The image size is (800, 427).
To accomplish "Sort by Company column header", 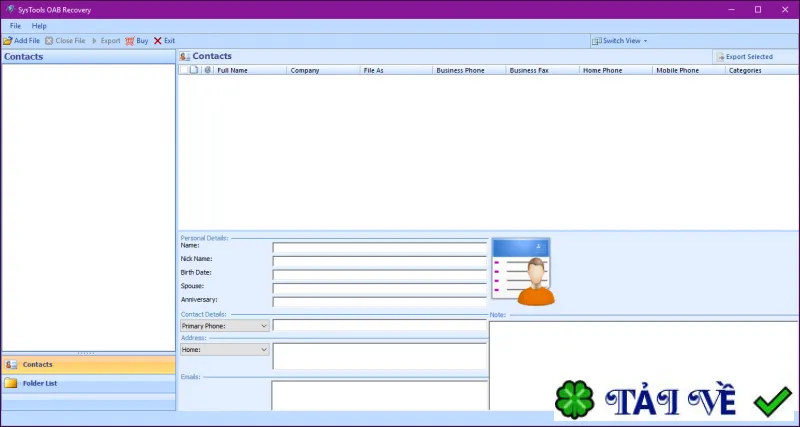I will point(323,70).
